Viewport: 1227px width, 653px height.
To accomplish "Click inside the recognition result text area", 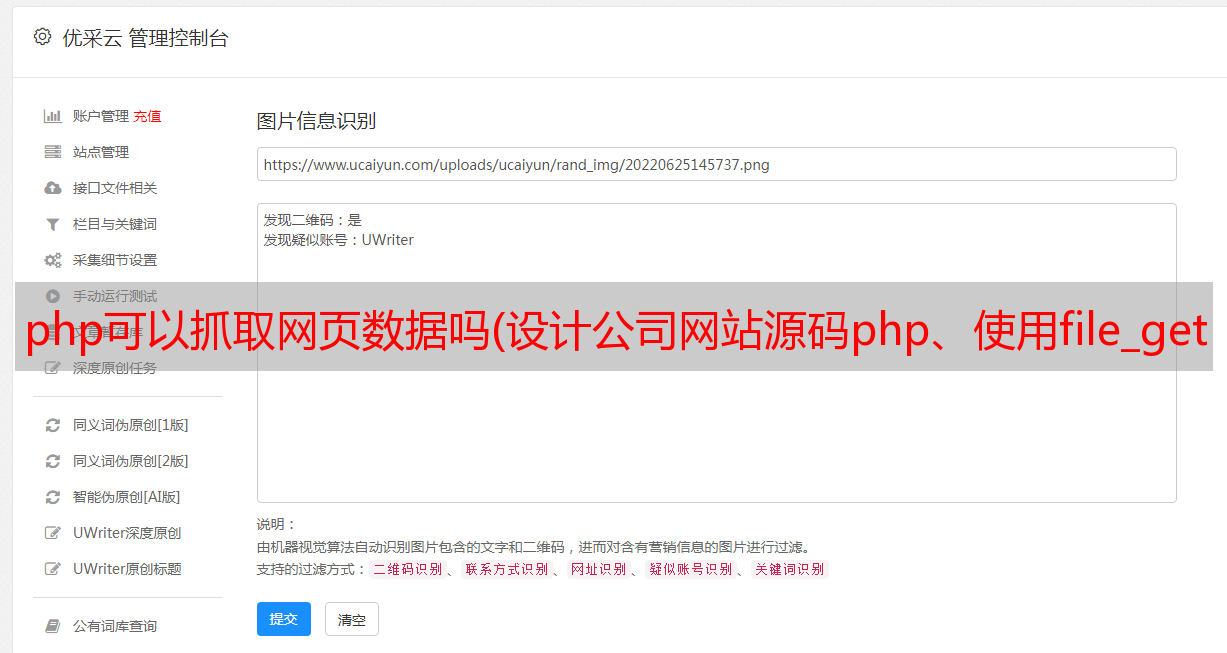I will pyautogui.click(x=716, y=353).
